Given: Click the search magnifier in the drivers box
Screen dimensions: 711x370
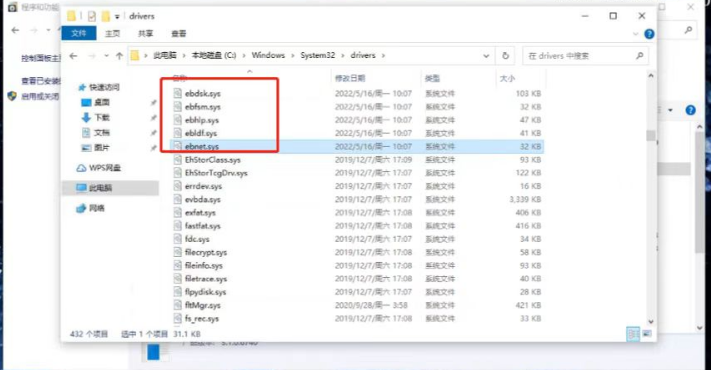Looking at the screenshot, I should 639,55.
